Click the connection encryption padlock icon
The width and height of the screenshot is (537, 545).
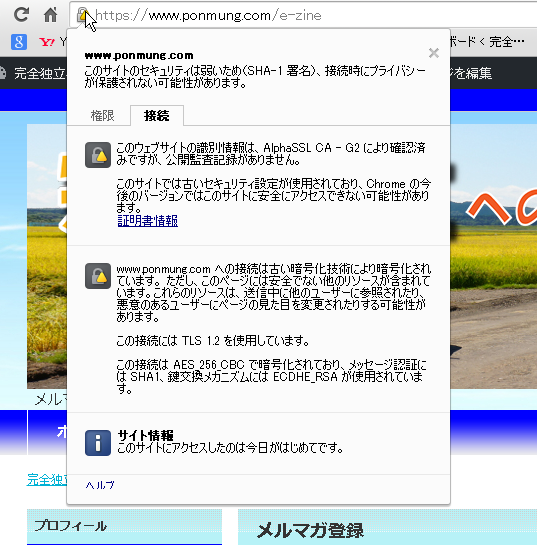tap(98, 276)
